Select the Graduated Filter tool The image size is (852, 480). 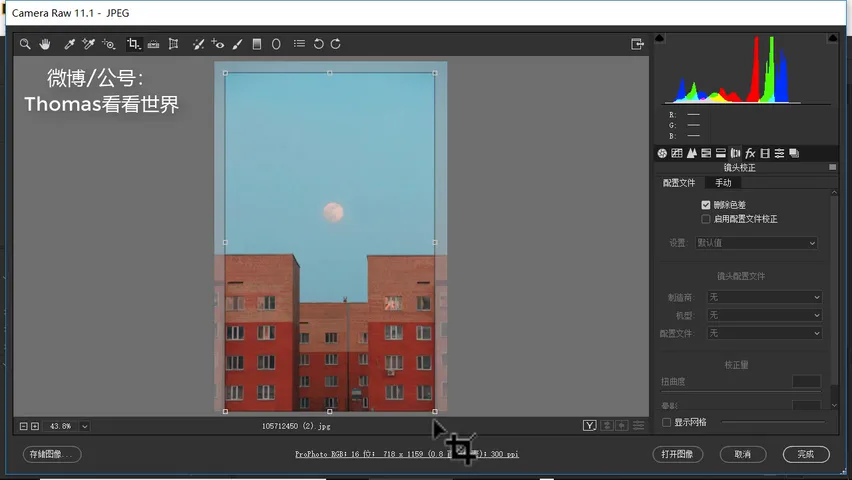[257, 44]
